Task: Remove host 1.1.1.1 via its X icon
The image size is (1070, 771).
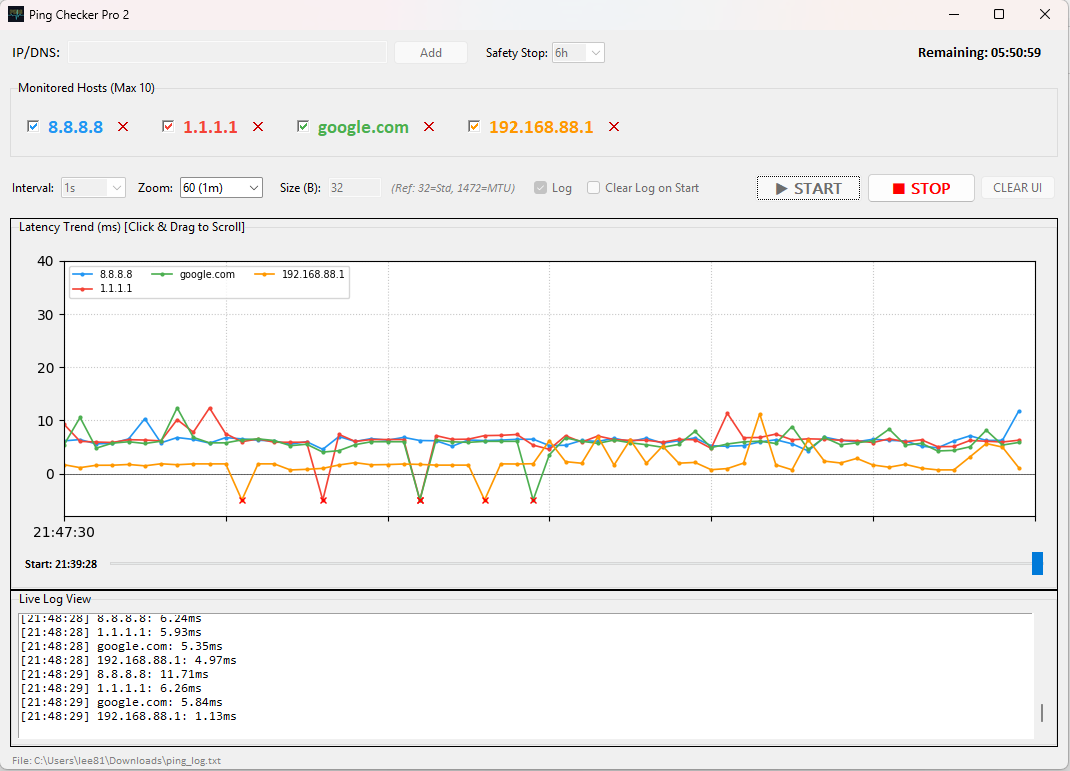Action: click(x=257, y=127)
